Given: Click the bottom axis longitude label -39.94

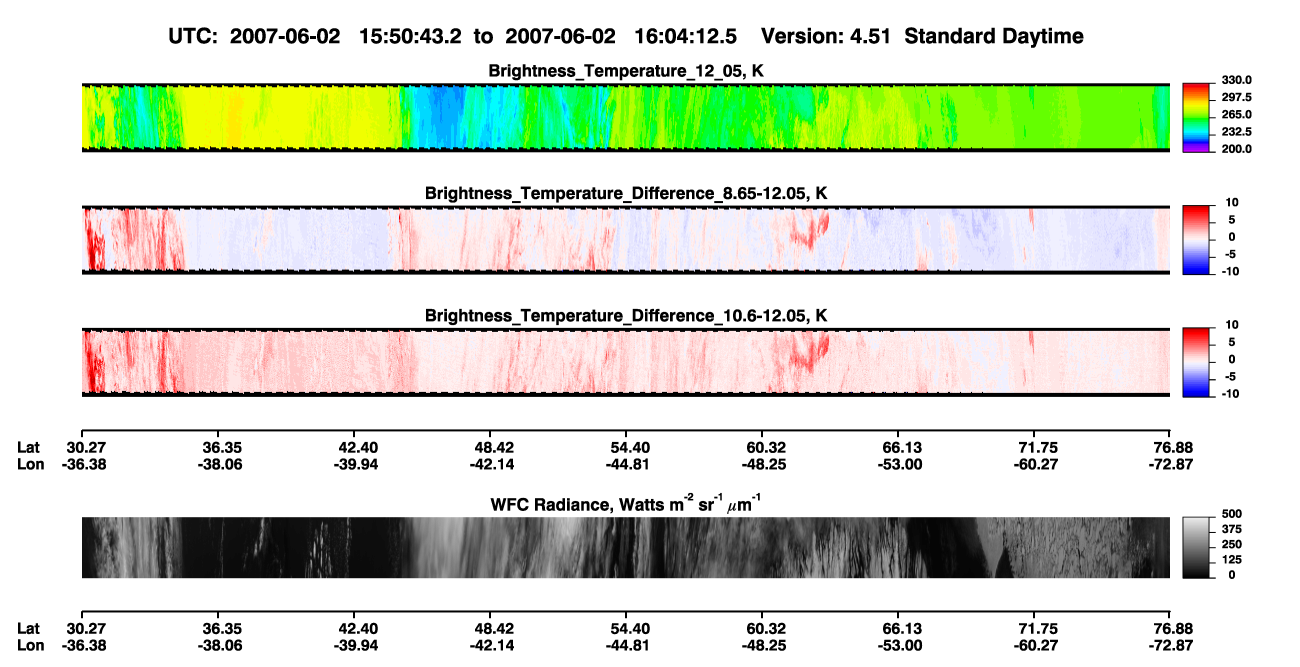Looking at the screenshot, I should point(356,645).
